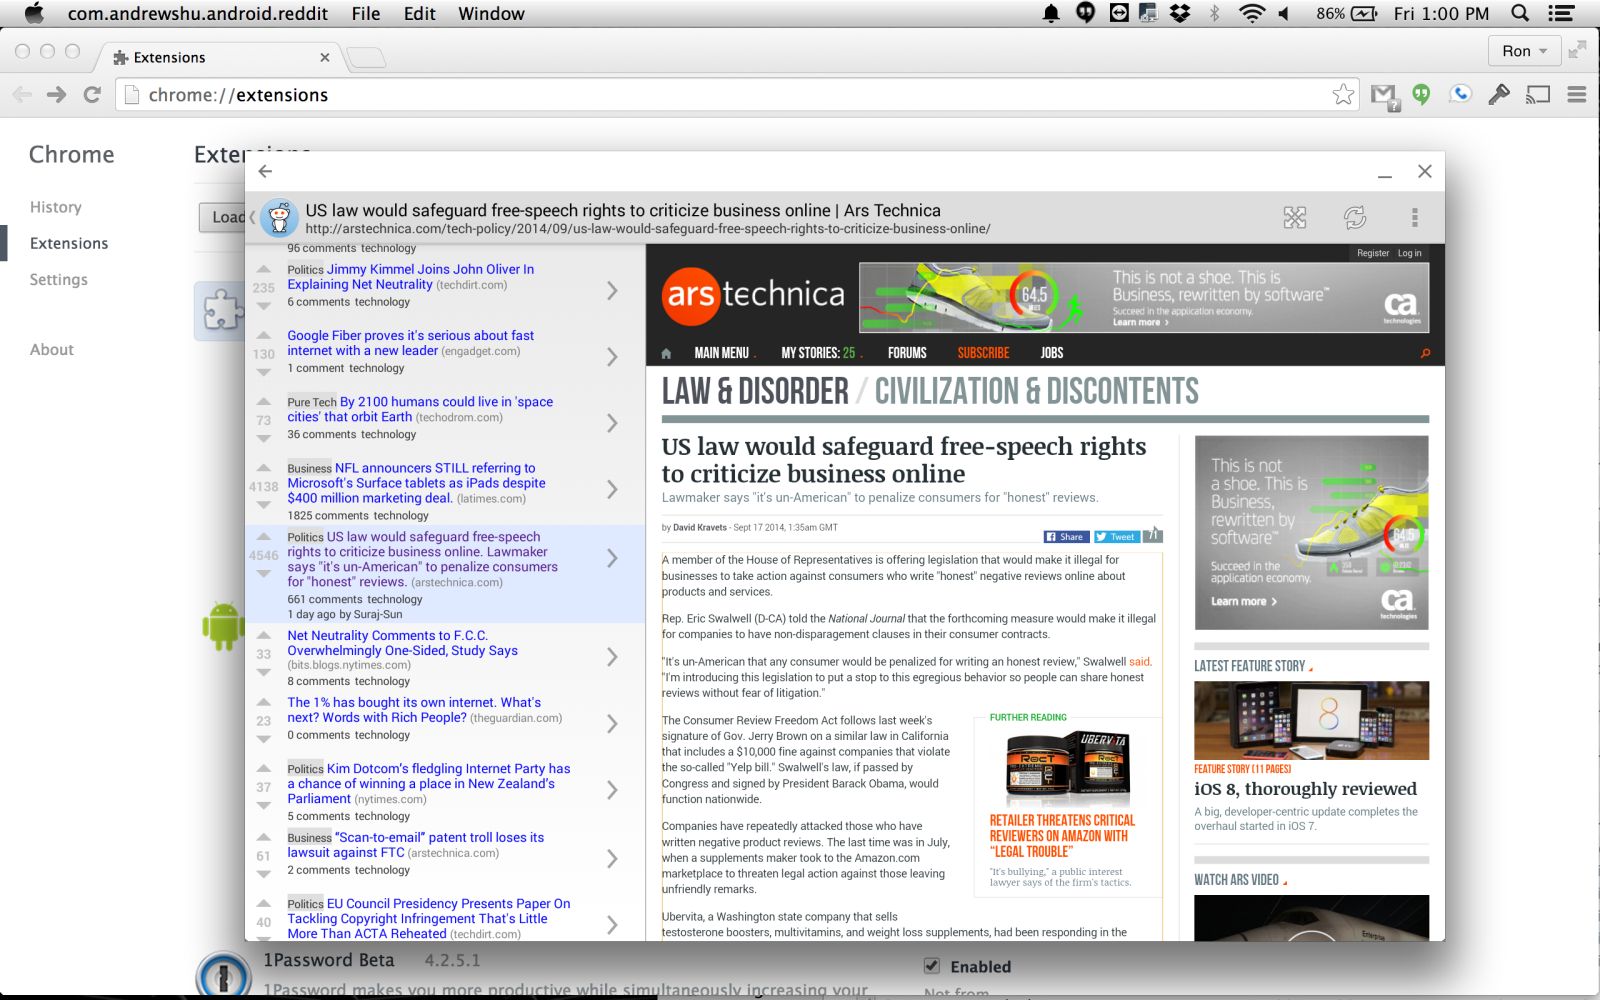This screenshot has width=1600, height=1000.
Task: Select Settings in the Chrome sidebar
Action: [x=58, y=280]
